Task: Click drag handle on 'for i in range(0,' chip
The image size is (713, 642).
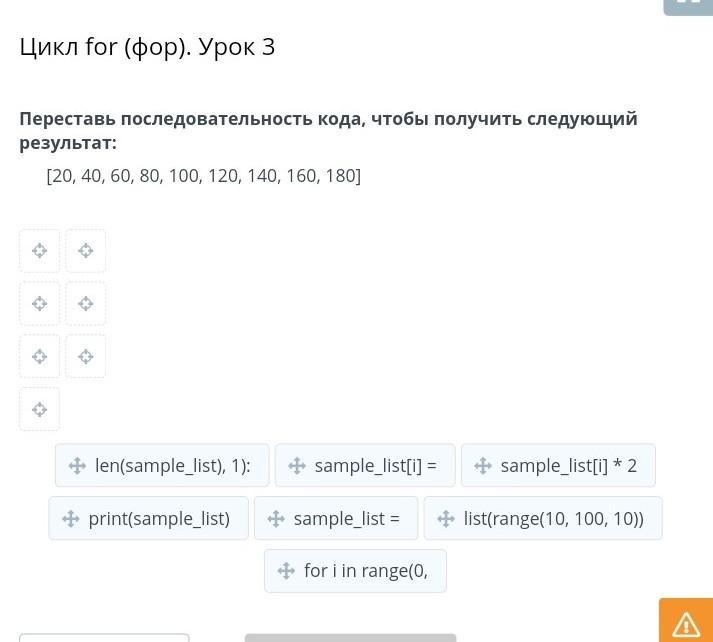Action: click(286, 571)
